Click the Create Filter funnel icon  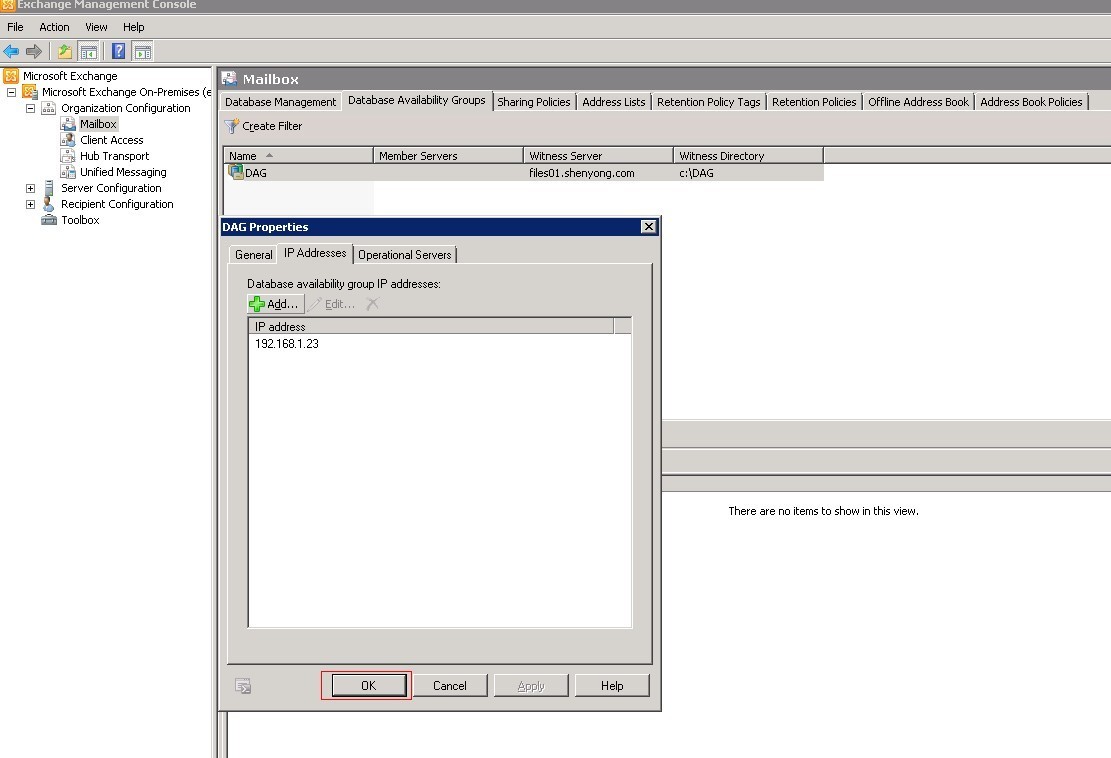[x=231, y=126]
